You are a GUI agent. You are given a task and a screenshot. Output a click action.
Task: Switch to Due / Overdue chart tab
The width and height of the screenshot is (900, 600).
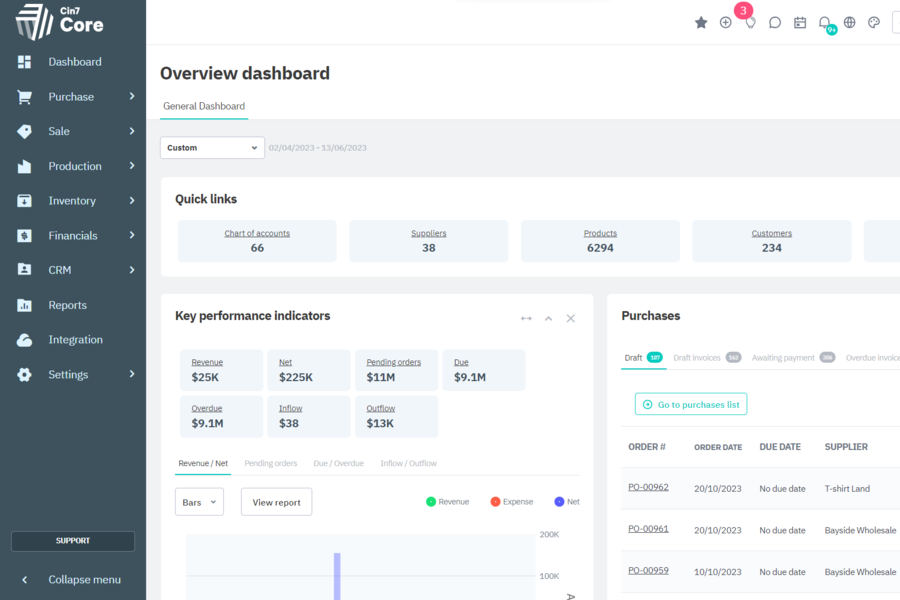[338, 463]
